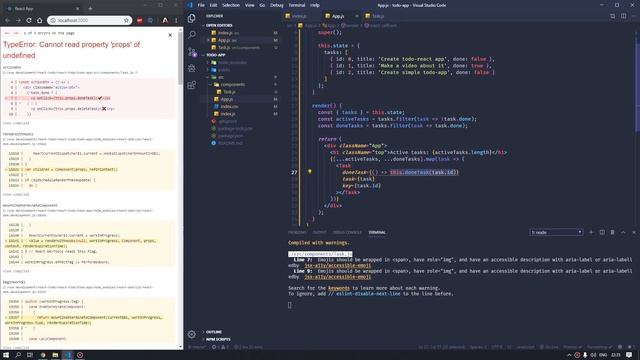Switch to the Task.js editor tab
Image resolution: width=640 pixels, height=360 pixels.
(378, 16)
